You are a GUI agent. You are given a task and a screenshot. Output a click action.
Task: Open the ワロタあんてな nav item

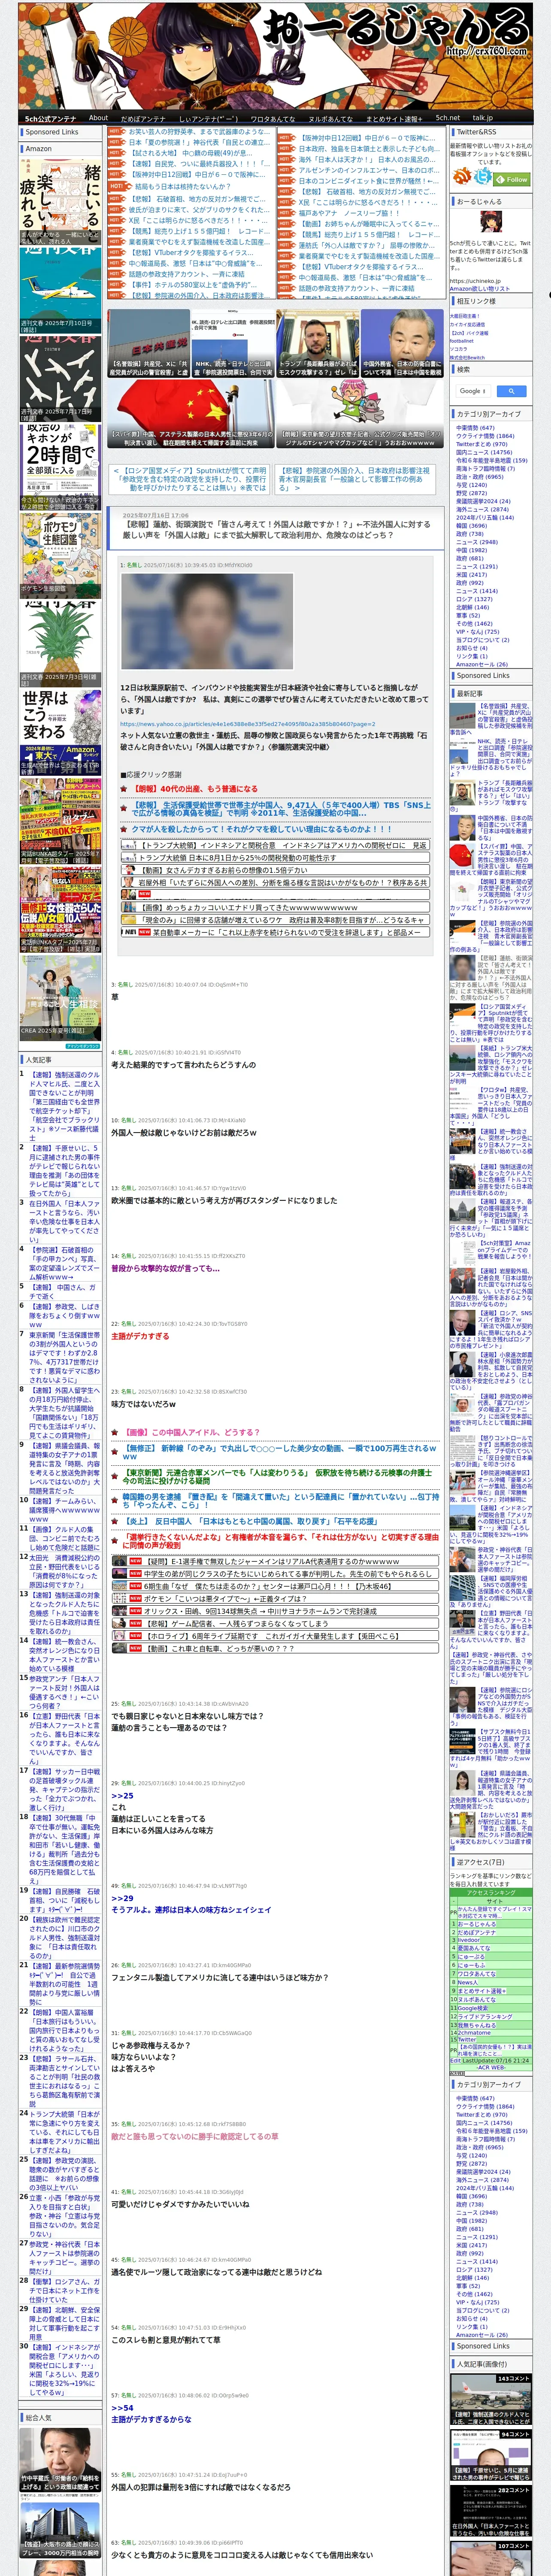pyautogui.click(x=273, y=118)
